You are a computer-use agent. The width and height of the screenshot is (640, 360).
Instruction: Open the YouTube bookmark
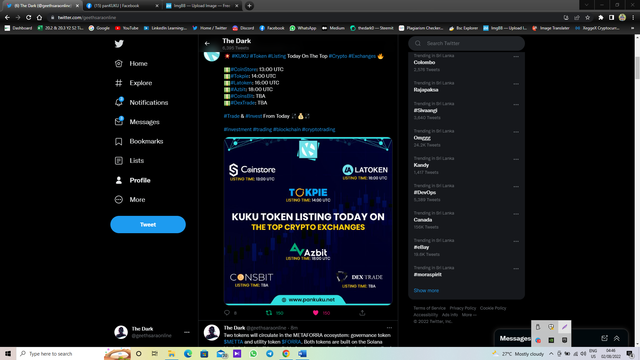(127, 28)
